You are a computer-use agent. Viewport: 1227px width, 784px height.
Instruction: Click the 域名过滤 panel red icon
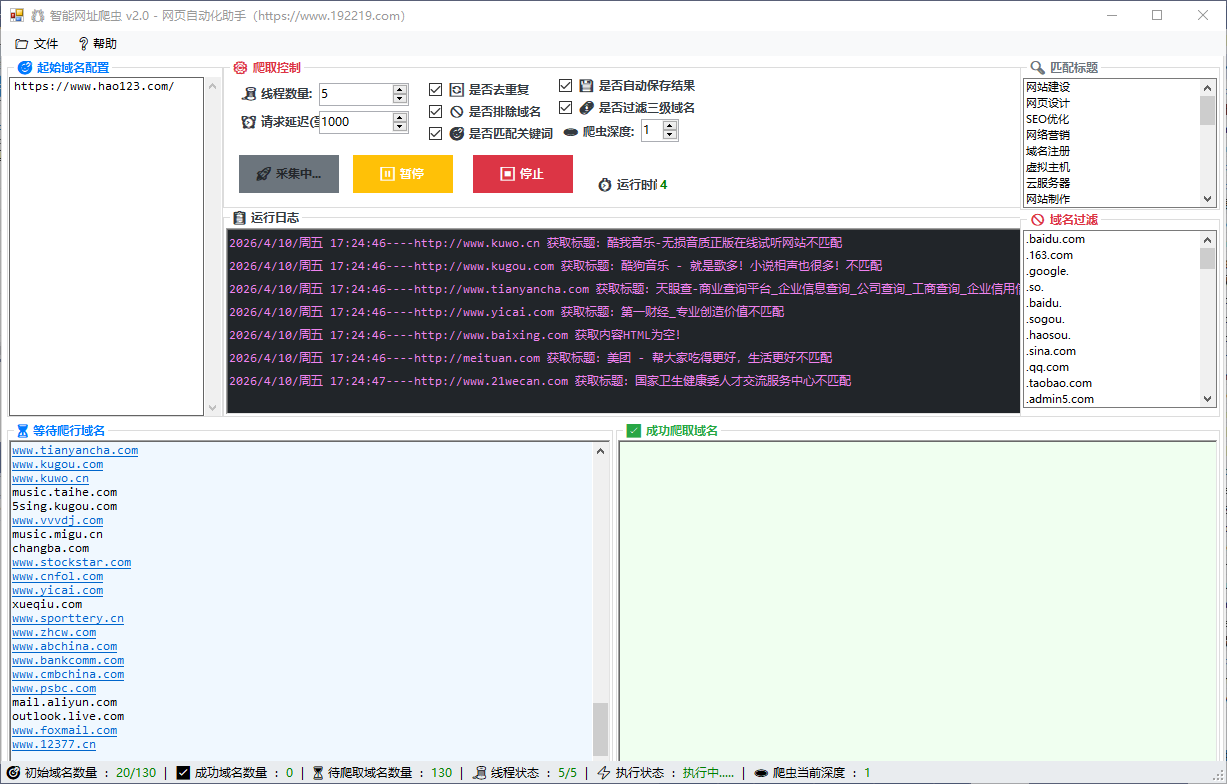1037,217
